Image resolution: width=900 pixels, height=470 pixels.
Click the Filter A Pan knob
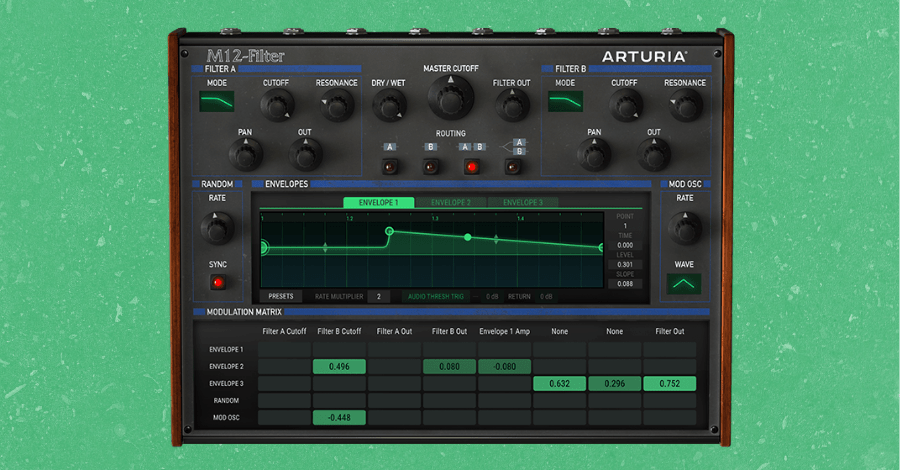click(x=246, y=155)
